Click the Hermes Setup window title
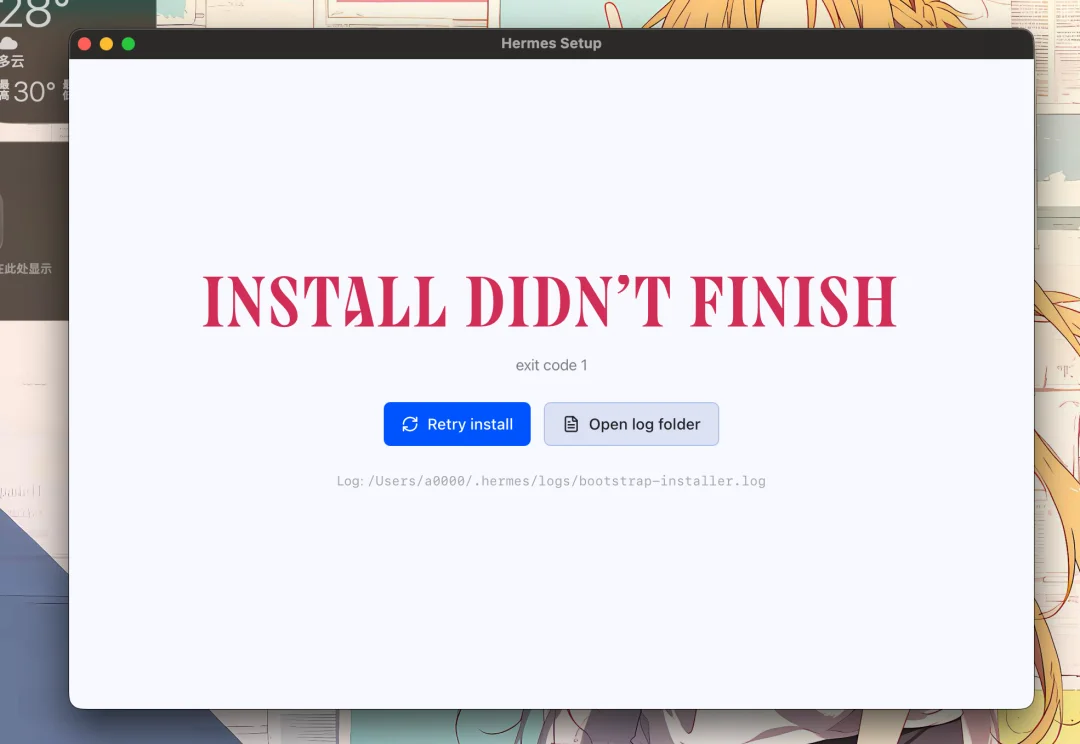1080x744 pixels. 551,43
